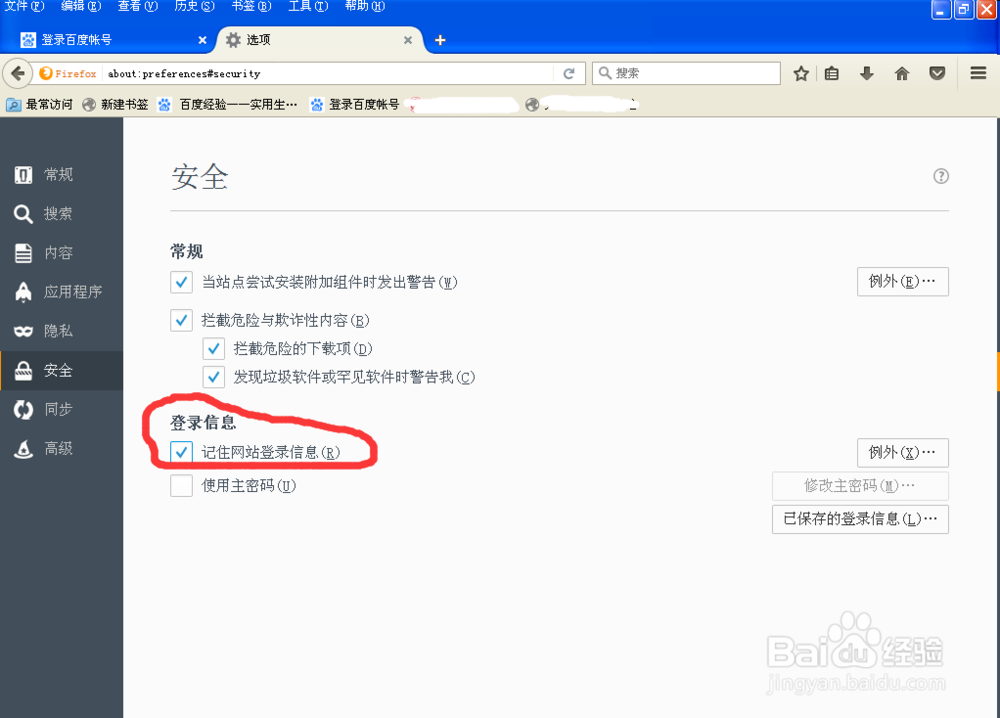Toggle 拦截危险的下载项 checkbox

coord(214,348)
